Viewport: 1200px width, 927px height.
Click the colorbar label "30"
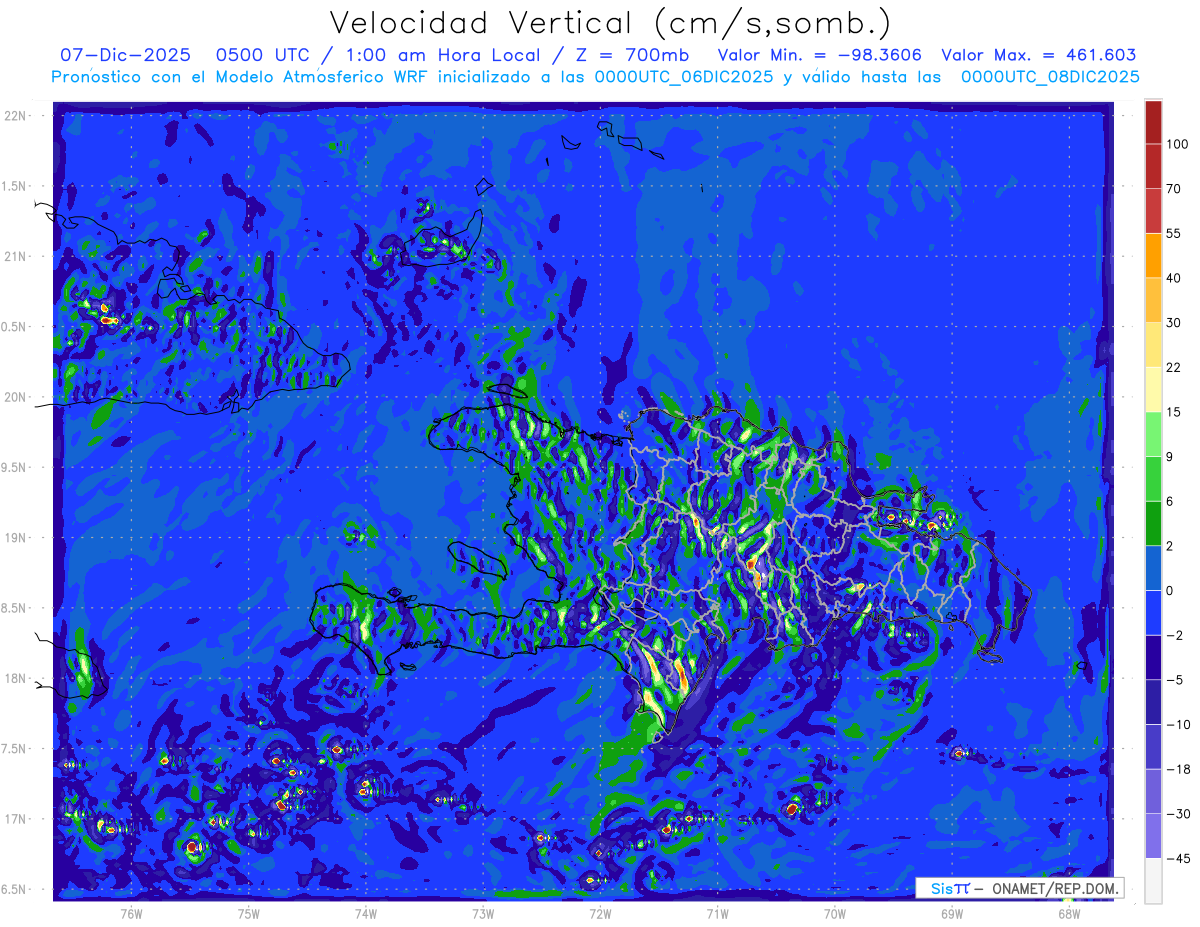click(1174, 323)
